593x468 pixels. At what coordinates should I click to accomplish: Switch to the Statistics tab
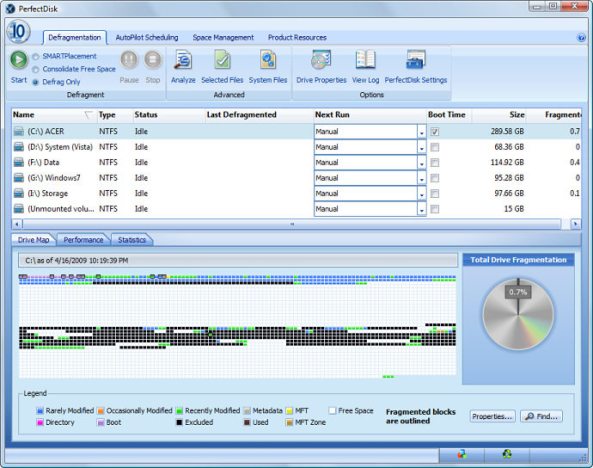(x=132, y=240)
